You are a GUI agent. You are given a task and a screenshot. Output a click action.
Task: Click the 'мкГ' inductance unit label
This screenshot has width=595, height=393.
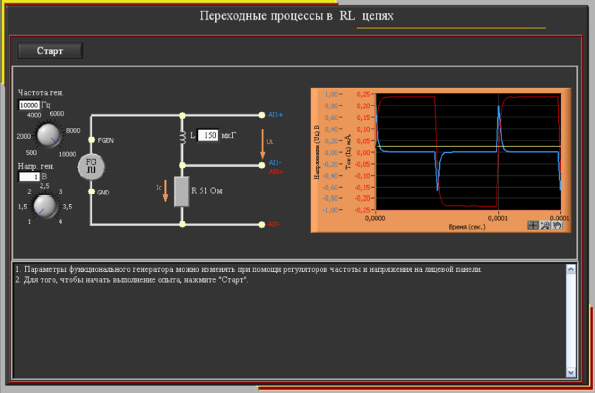coord(229,135)
